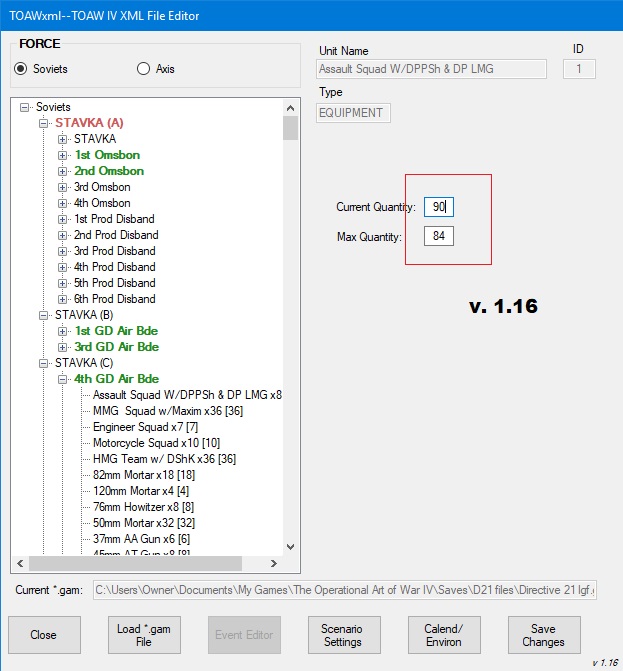This screenshot has height=671, width=623.
Task: Collapse the Soviets root node
Action: point(24,107)
